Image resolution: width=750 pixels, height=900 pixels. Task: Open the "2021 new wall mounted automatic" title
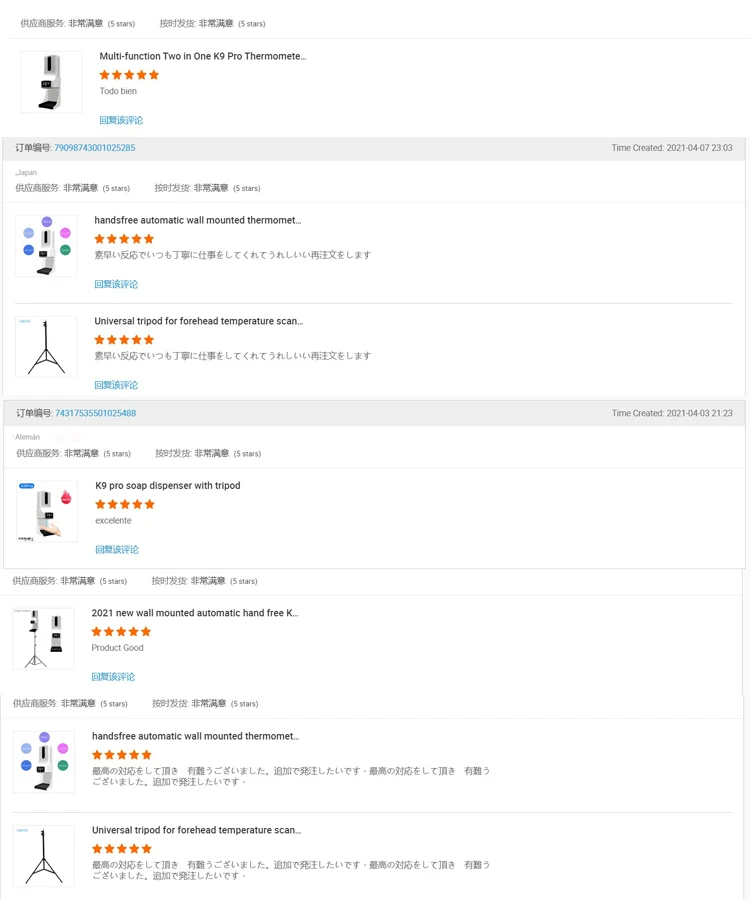[x=194, y=613]
